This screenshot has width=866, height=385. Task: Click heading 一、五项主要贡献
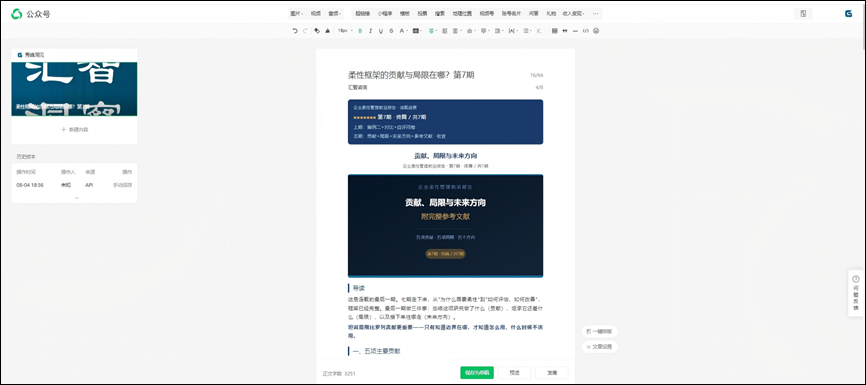[377, 351]
